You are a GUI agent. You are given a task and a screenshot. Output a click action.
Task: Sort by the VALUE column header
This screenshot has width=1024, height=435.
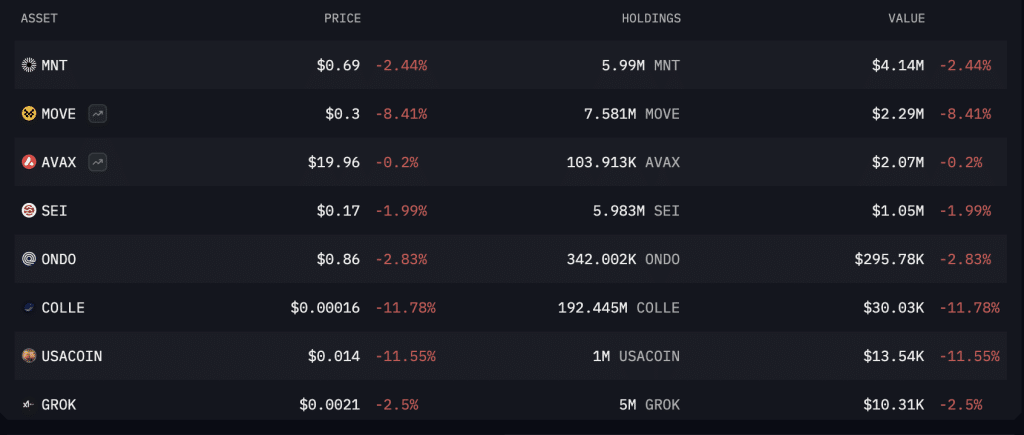[x=906, y=18]
